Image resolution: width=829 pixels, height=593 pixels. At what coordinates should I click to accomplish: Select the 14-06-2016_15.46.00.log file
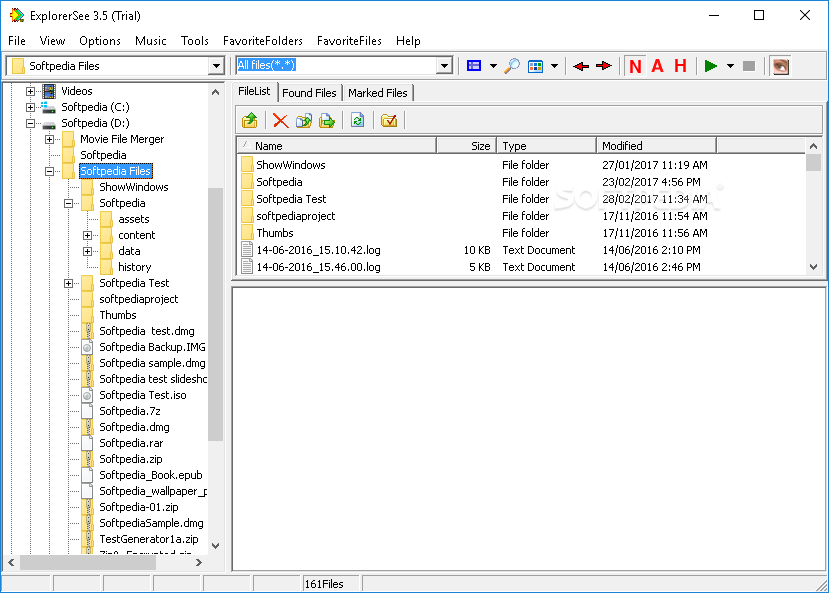click(x=318, y=267)
